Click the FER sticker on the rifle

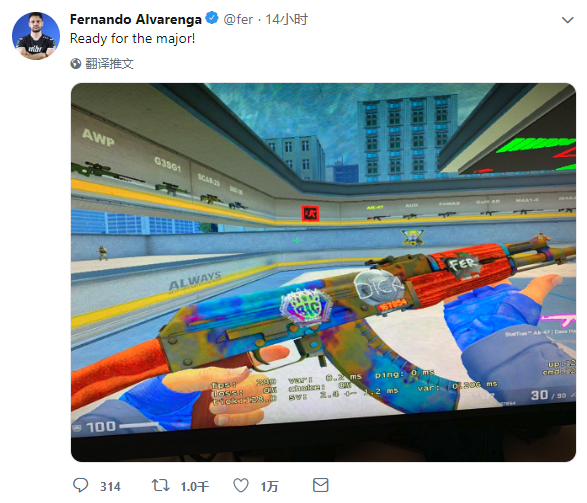[x=463, y=265]
